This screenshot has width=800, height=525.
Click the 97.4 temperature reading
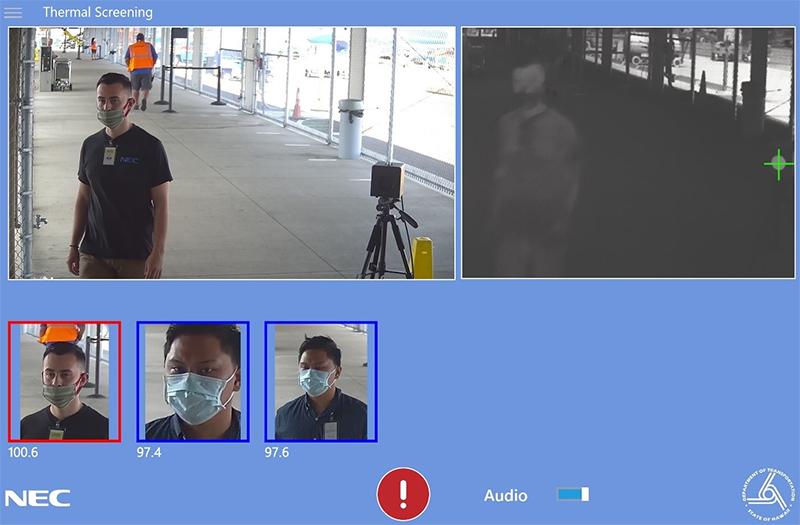[x=150, y=452]
